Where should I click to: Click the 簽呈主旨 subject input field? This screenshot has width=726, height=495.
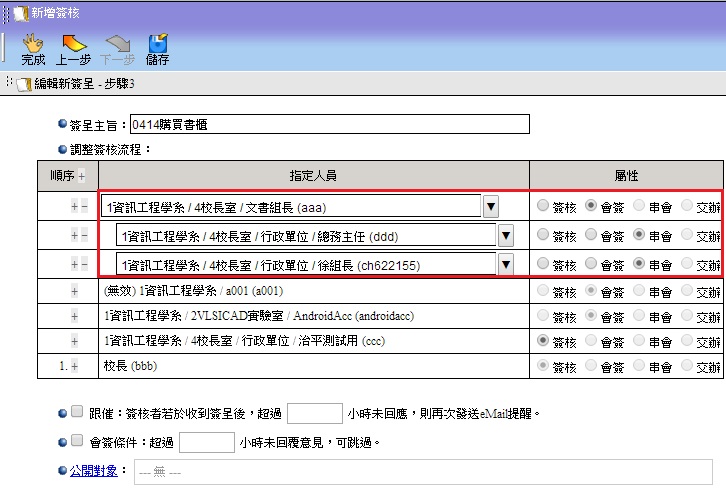(330, 124)
